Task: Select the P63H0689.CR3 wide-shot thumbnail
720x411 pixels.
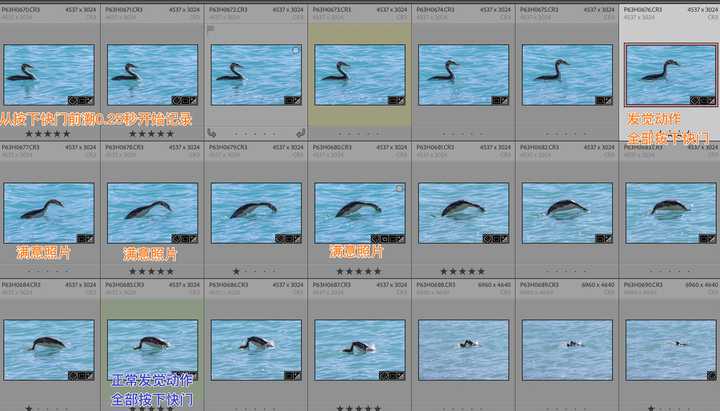Action: 568,350
